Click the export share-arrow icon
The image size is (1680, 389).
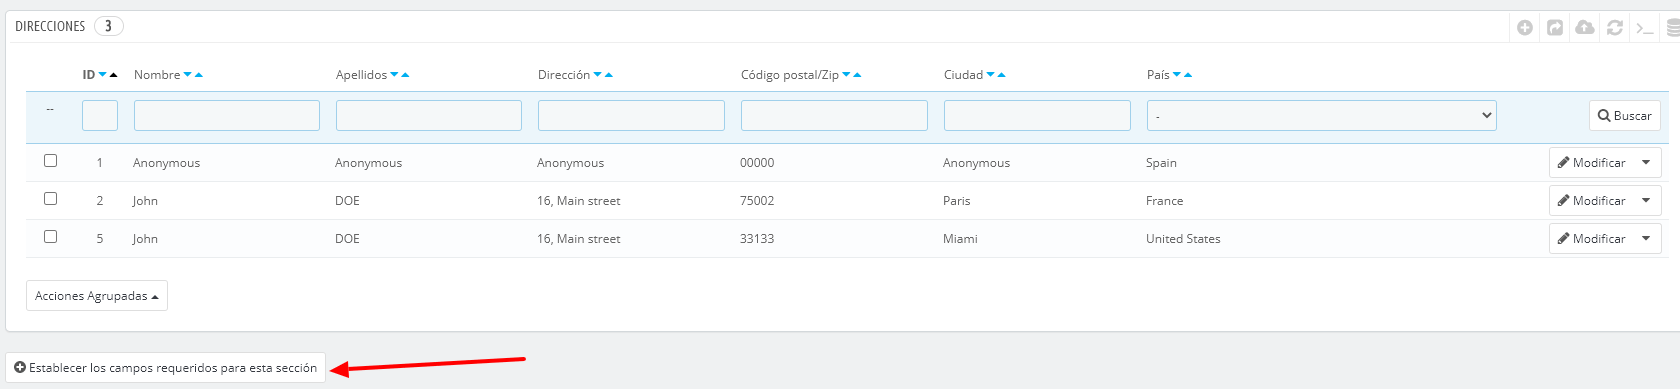click(x=1555, y=27)
